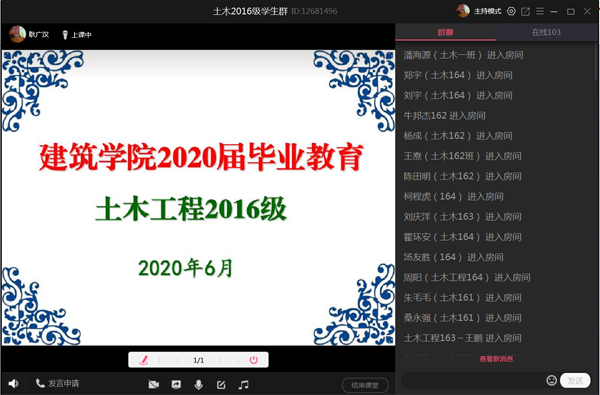Viewport: 600px width, 395px height.
Task: Select the red pen annotation tool
Action: pyautogui.click(x=144, y=360)
